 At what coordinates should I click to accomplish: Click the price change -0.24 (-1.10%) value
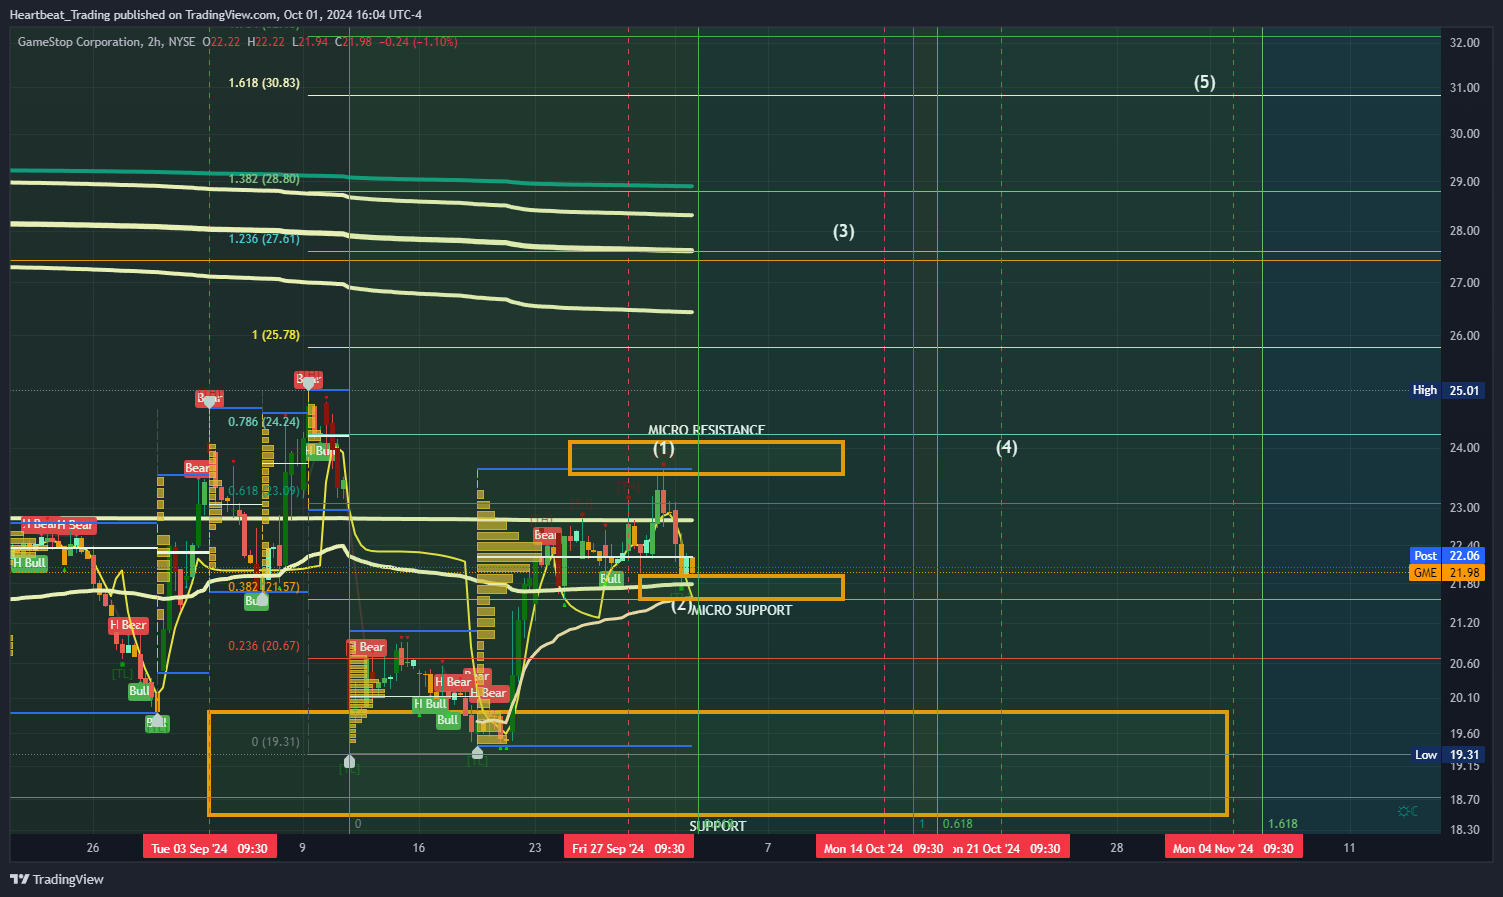click(x=417, y=42)
